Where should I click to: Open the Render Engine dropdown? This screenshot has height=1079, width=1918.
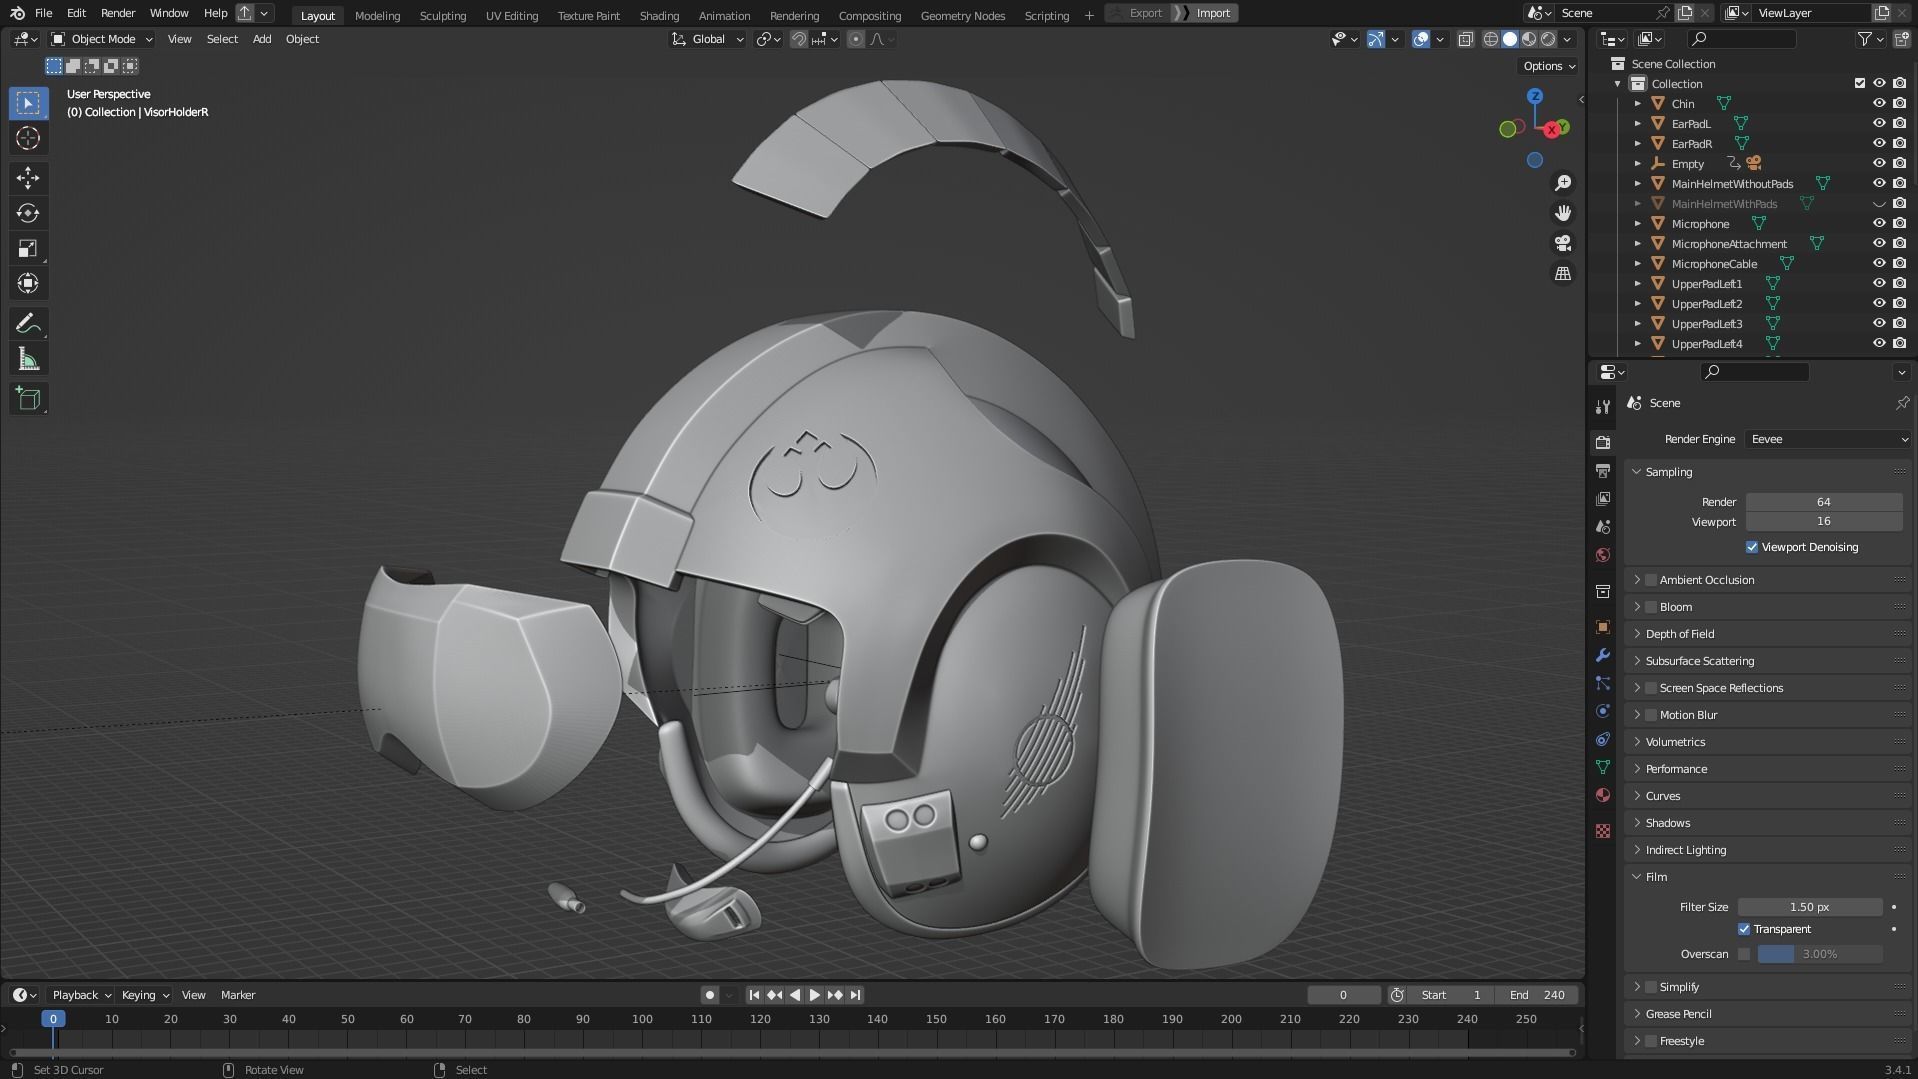click(1828, 439)
